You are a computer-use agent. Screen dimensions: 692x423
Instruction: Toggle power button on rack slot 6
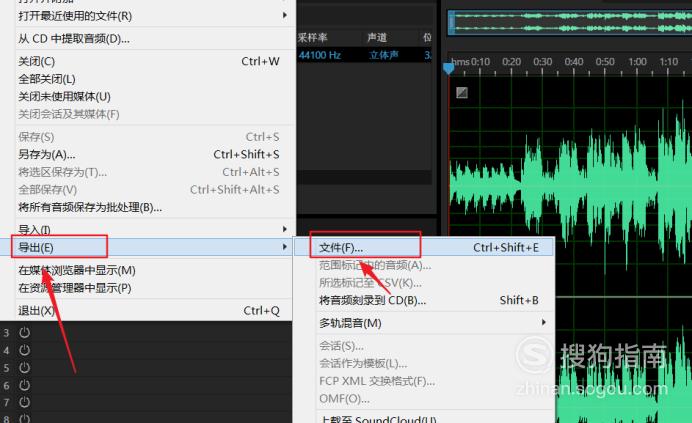[24, 385]
